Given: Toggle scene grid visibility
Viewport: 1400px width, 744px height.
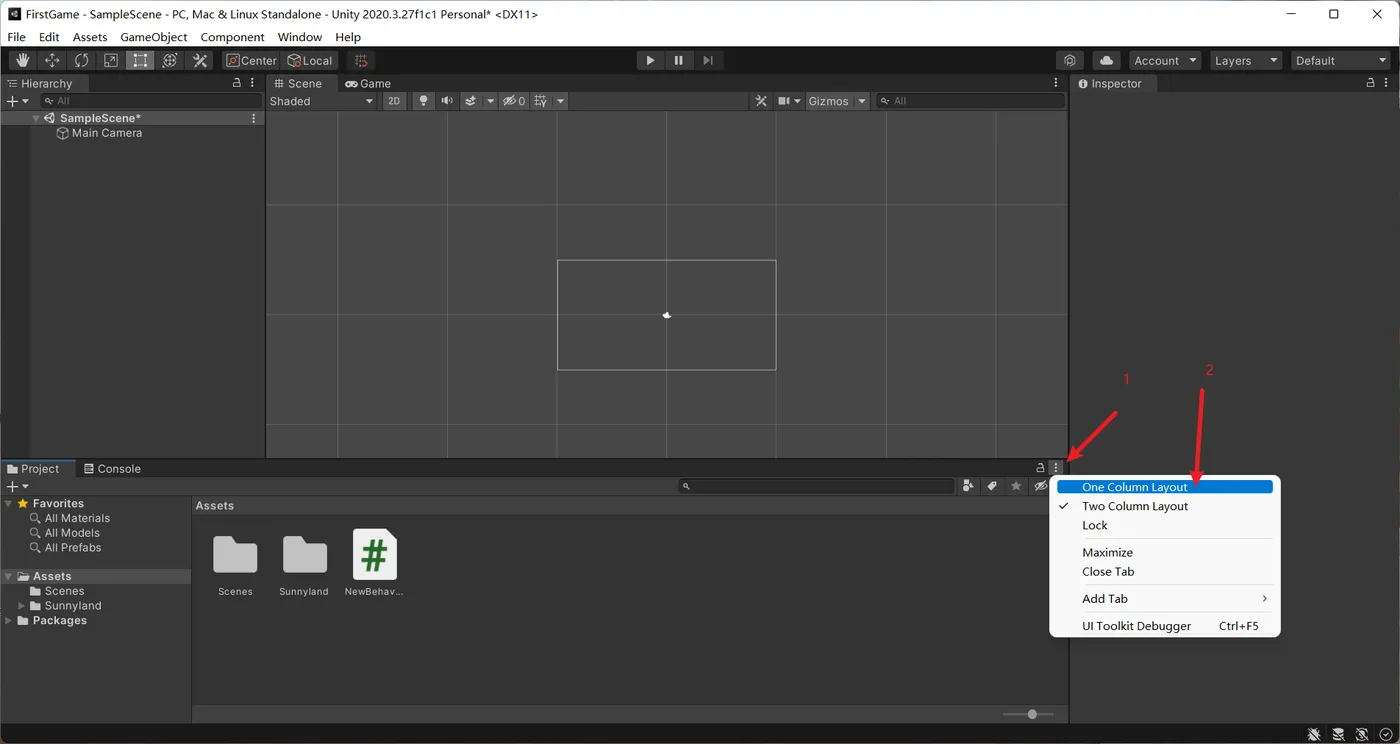Looking at the screenshot, I should [x=541, y=101].
